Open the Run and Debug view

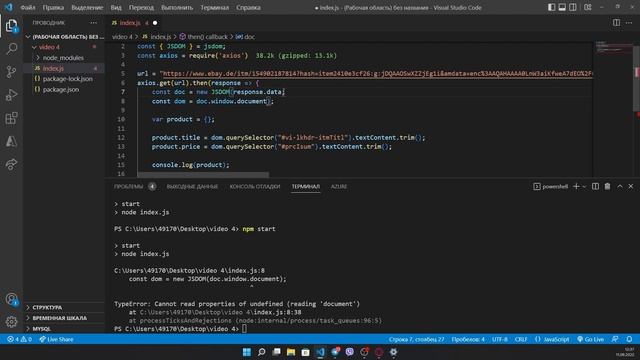point(11,95)
